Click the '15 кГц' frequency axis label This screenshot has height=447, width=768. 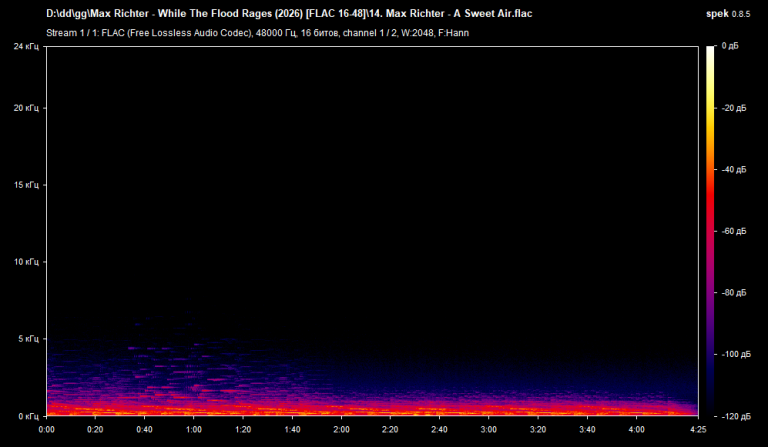[26, 185]
